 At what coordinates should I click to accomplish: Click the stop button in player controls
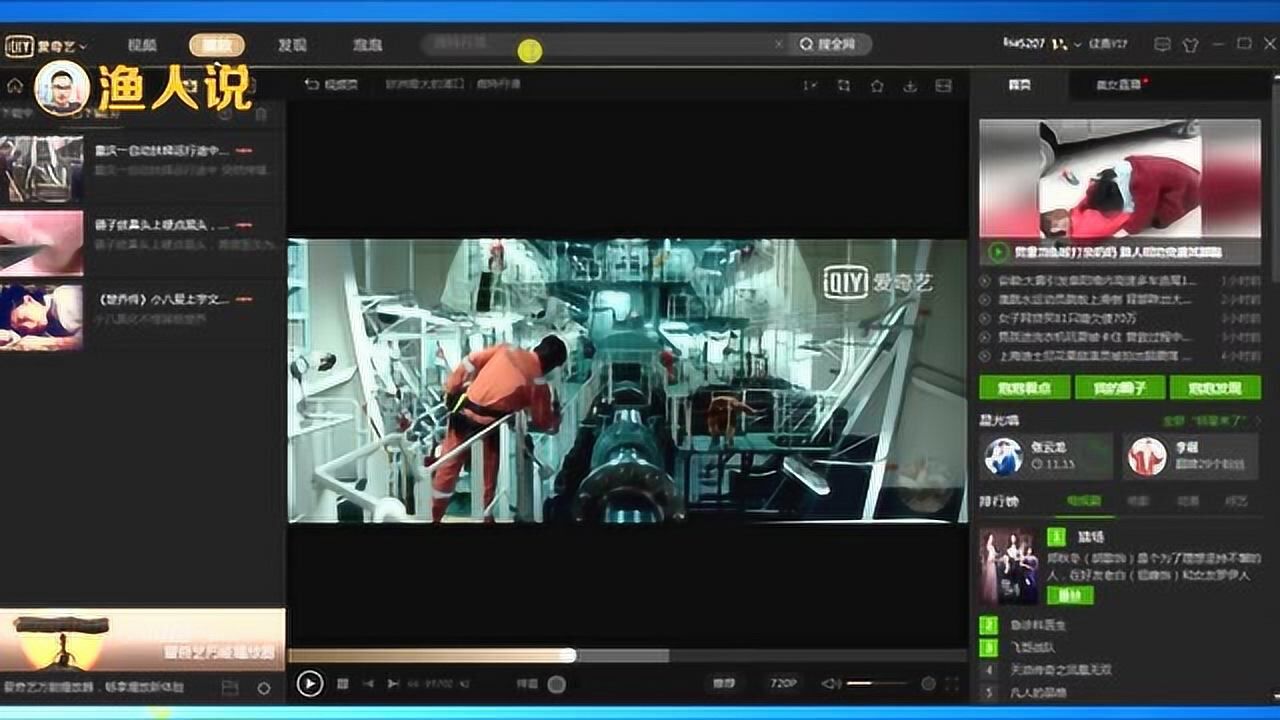coord(343,684)
